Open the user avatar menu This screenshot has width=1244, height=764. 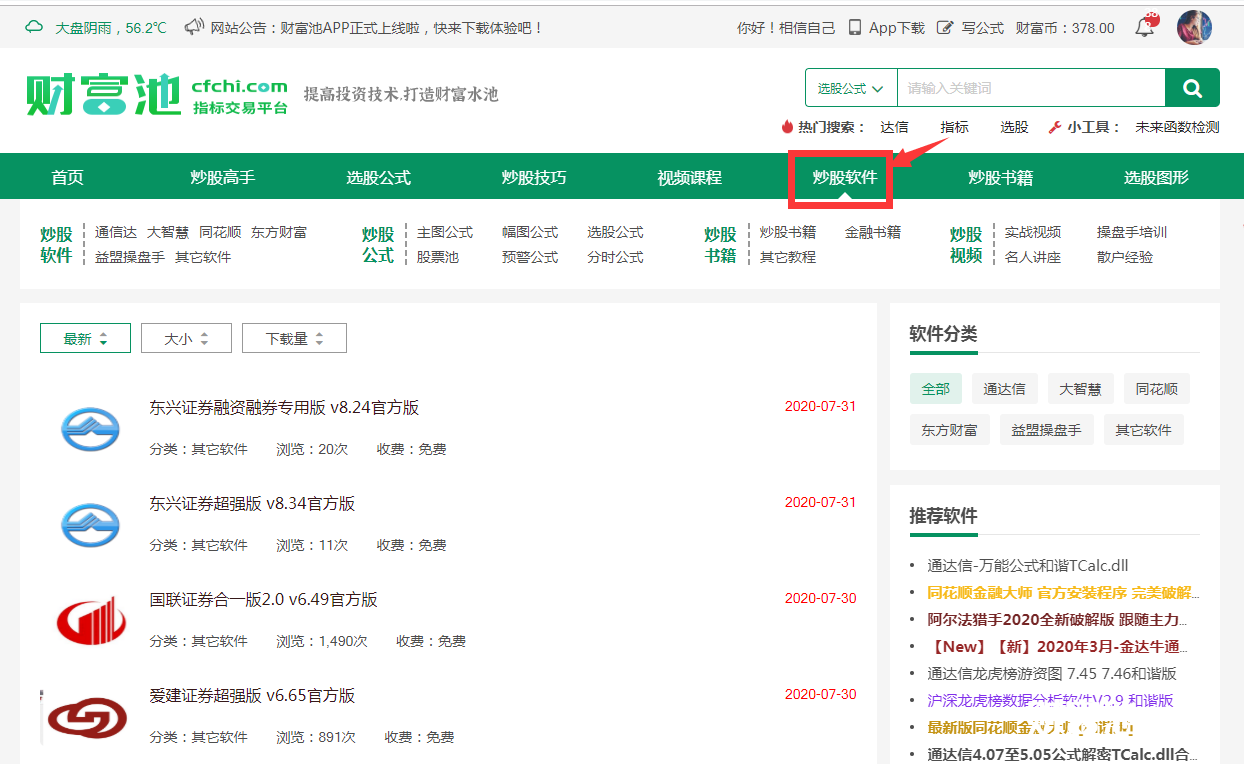tap(1194, 27)
